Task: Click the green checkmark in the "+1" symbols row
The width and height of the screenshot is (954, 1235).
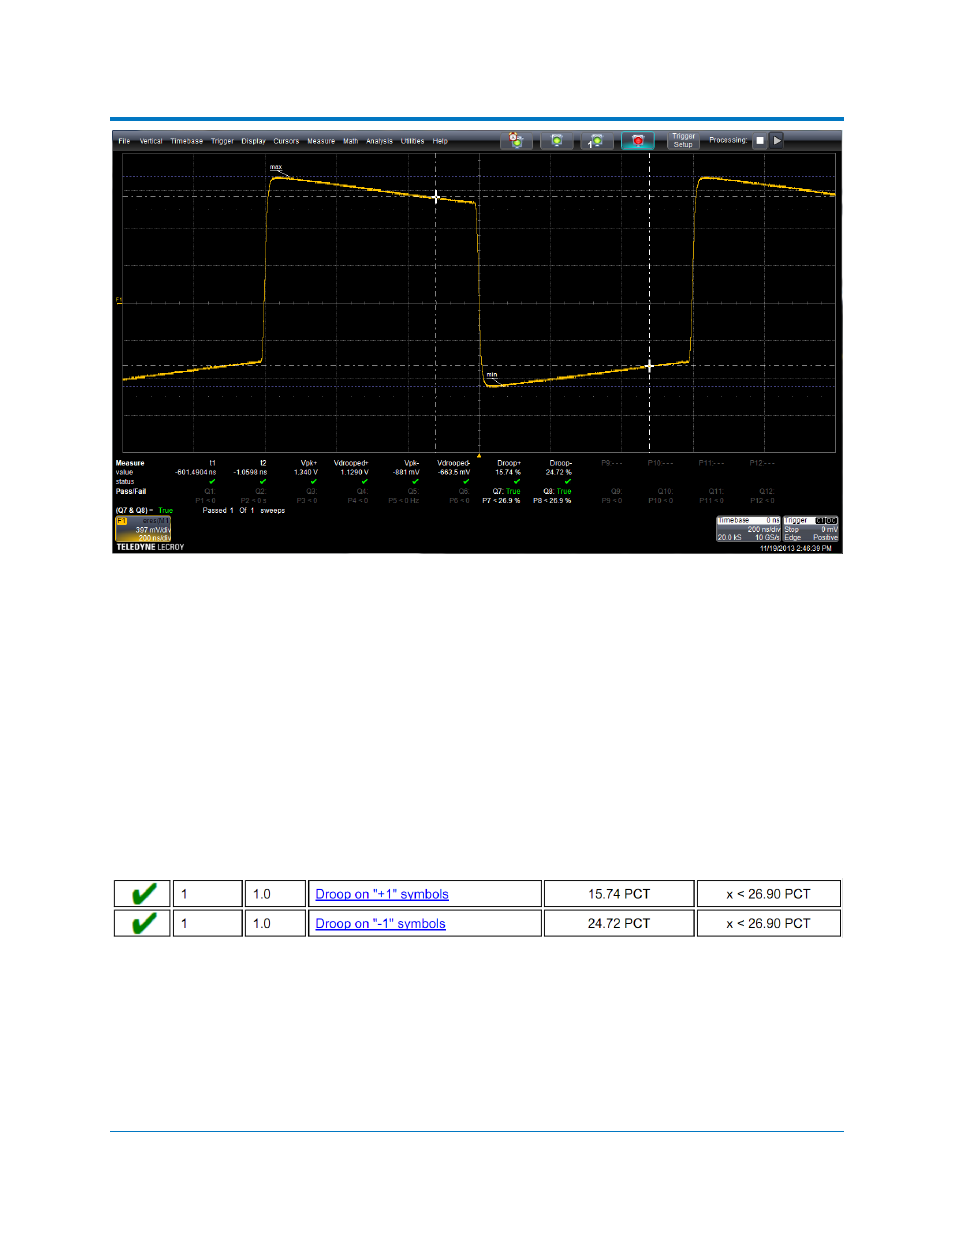Action: tap(143, 894)
